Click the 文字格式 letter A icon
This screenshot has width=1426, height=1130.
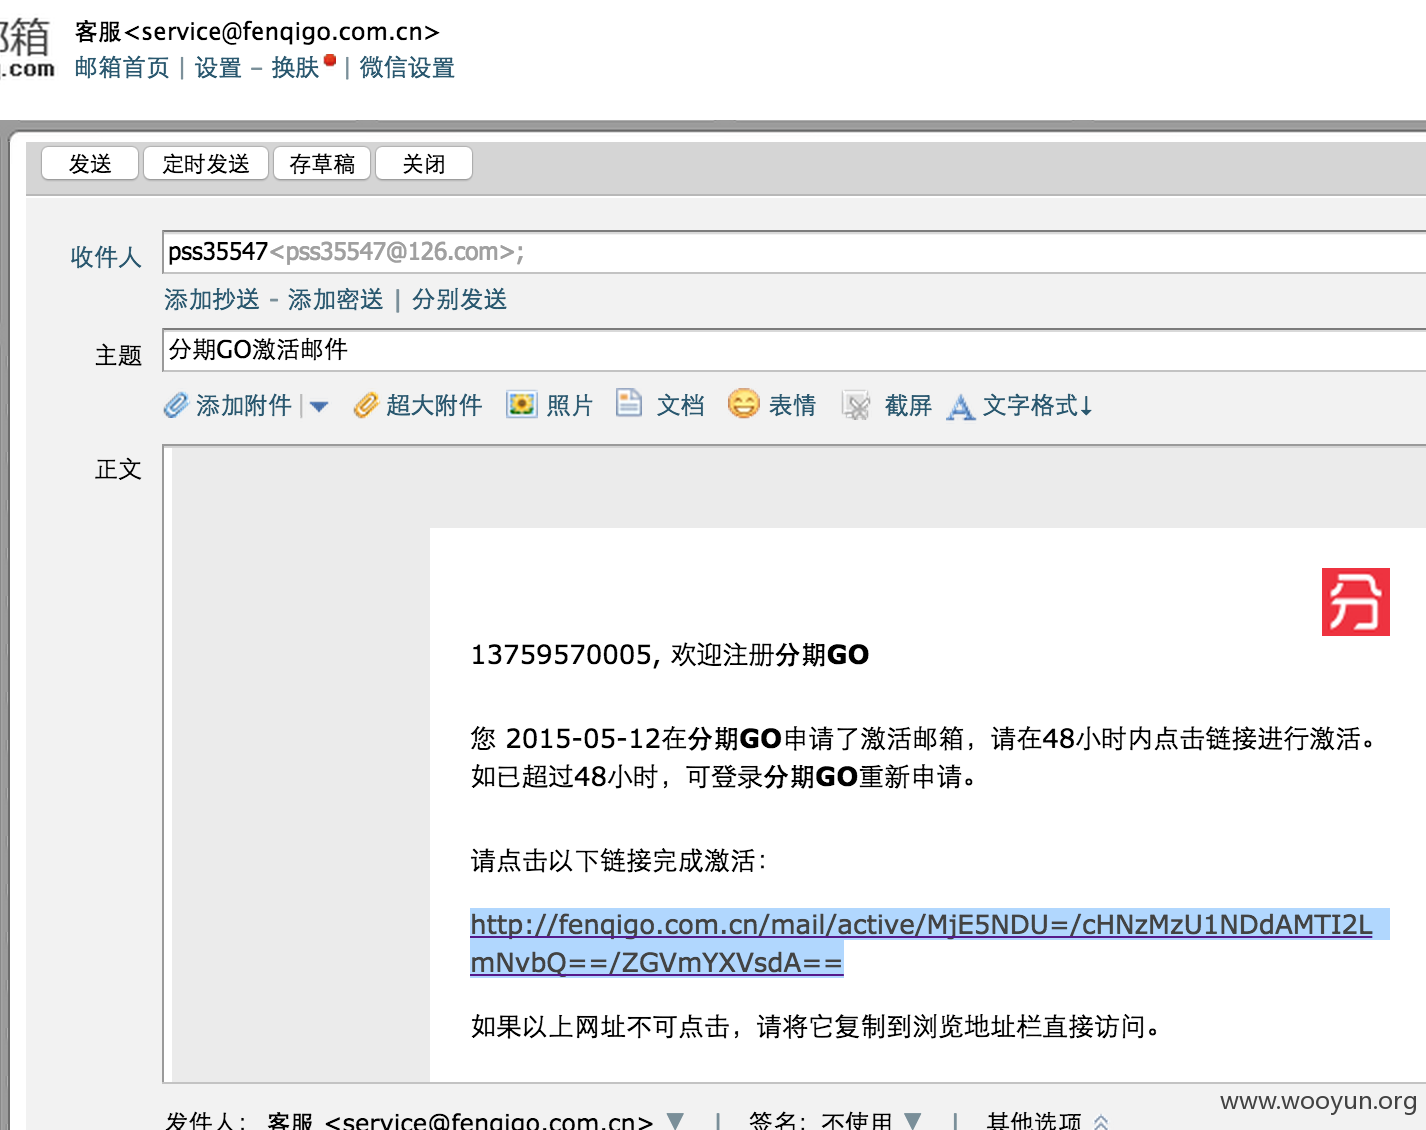[961, 406]
